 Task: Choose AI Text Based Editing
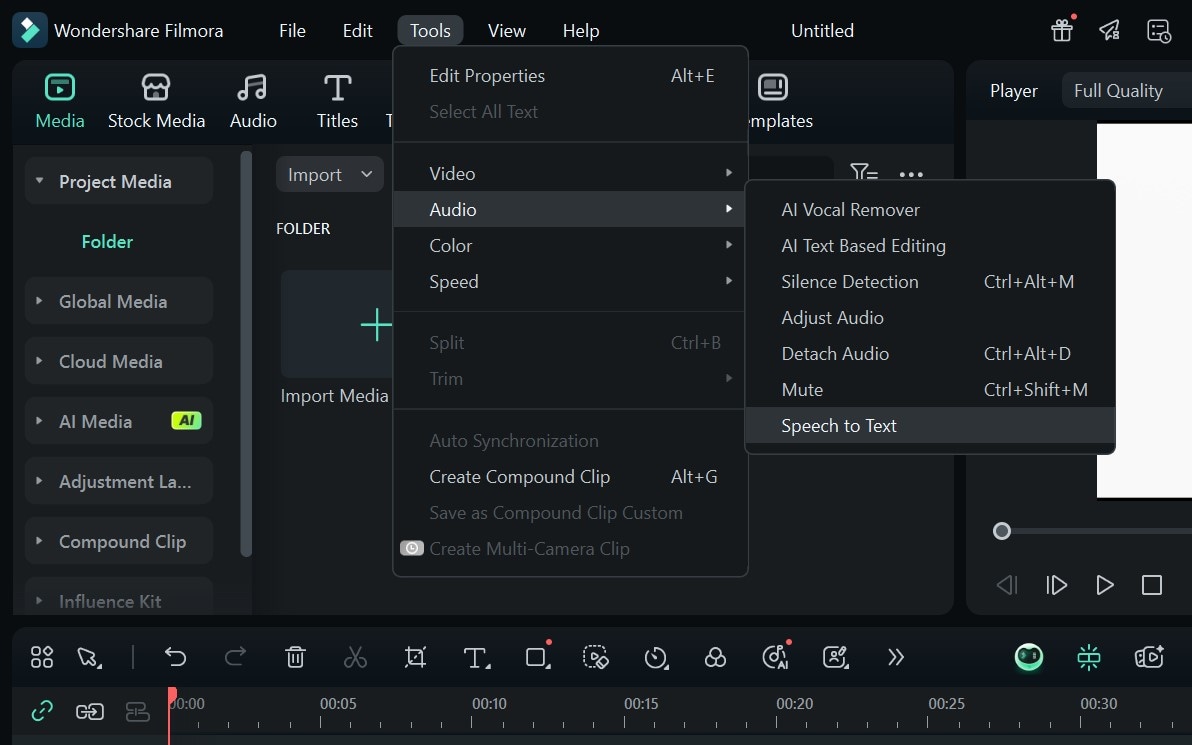pos(930,246)
